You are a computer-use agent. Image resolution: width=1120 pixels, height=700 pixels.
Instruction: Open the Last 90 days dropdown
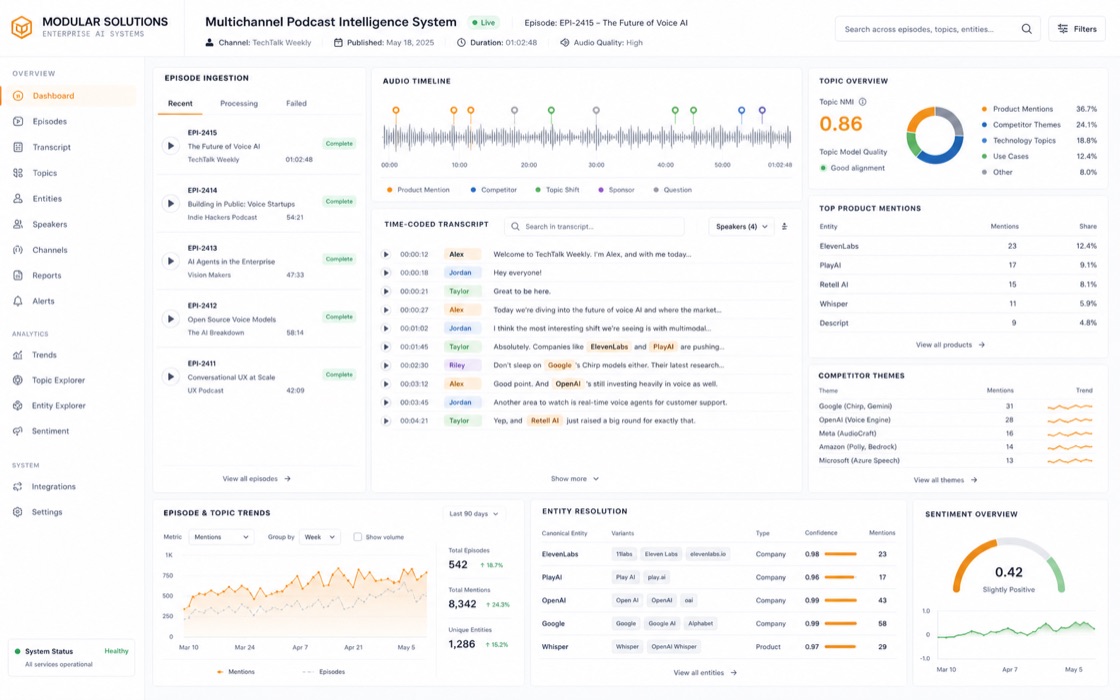tap(474, 514)
